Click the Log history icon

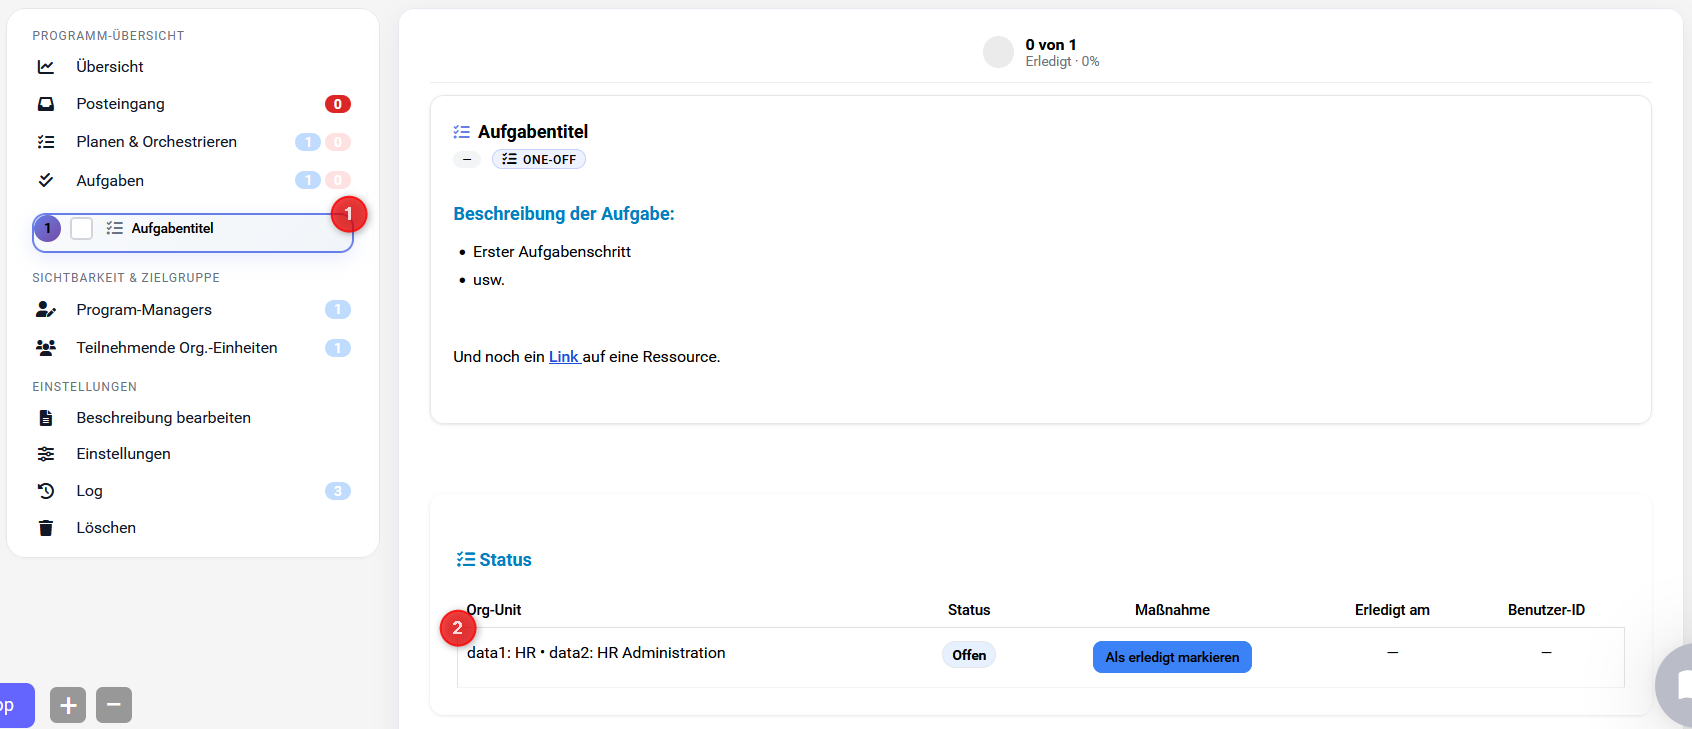pos(46,491)
